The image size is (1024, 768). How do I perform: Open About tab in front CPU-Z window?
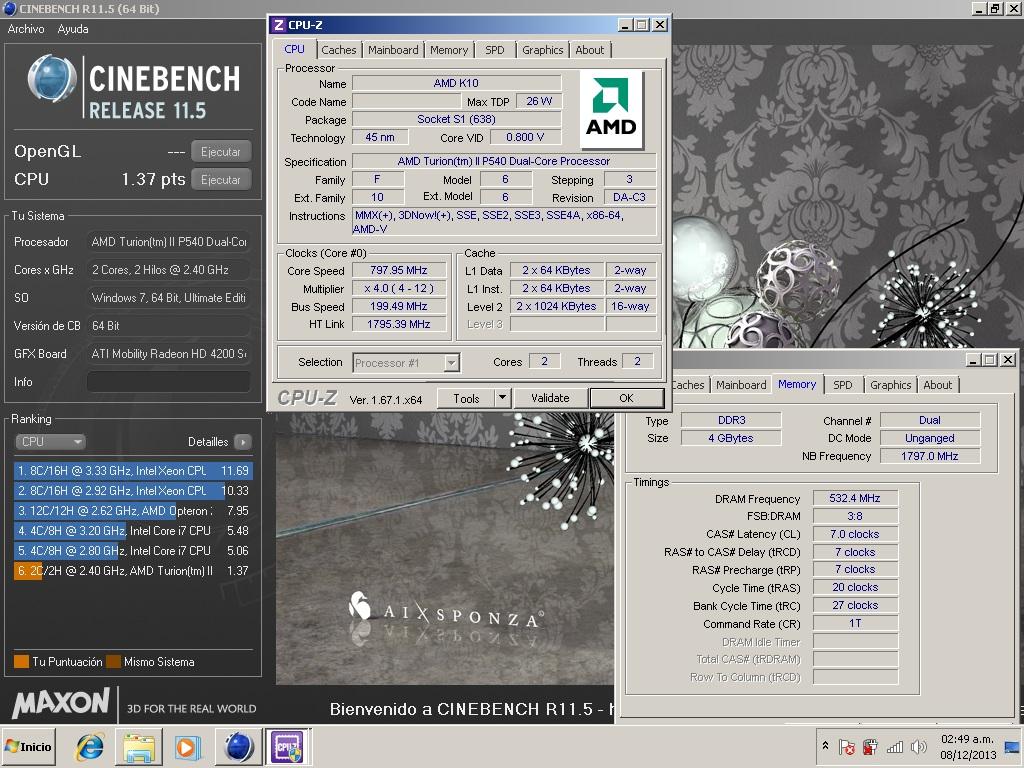coord(590,50)
